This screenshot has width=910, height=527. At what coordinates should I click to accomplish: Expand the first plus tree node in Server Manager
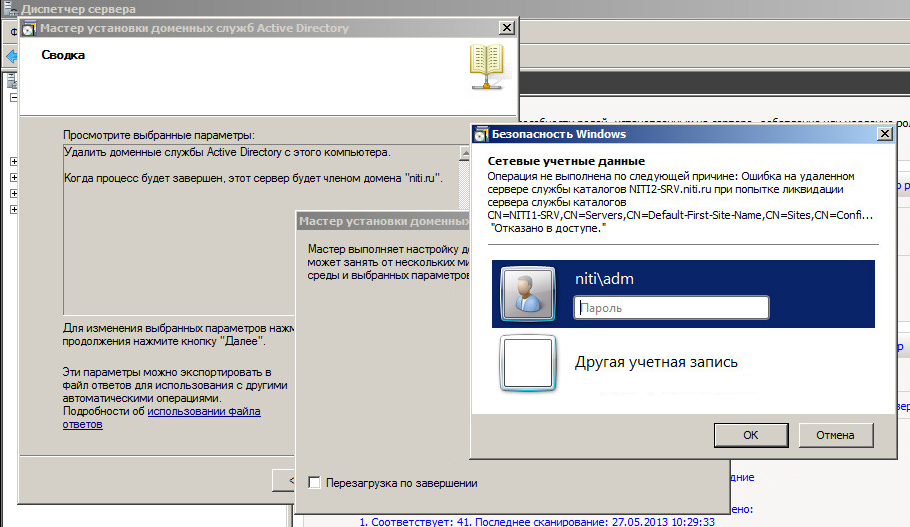coord(14,161)
